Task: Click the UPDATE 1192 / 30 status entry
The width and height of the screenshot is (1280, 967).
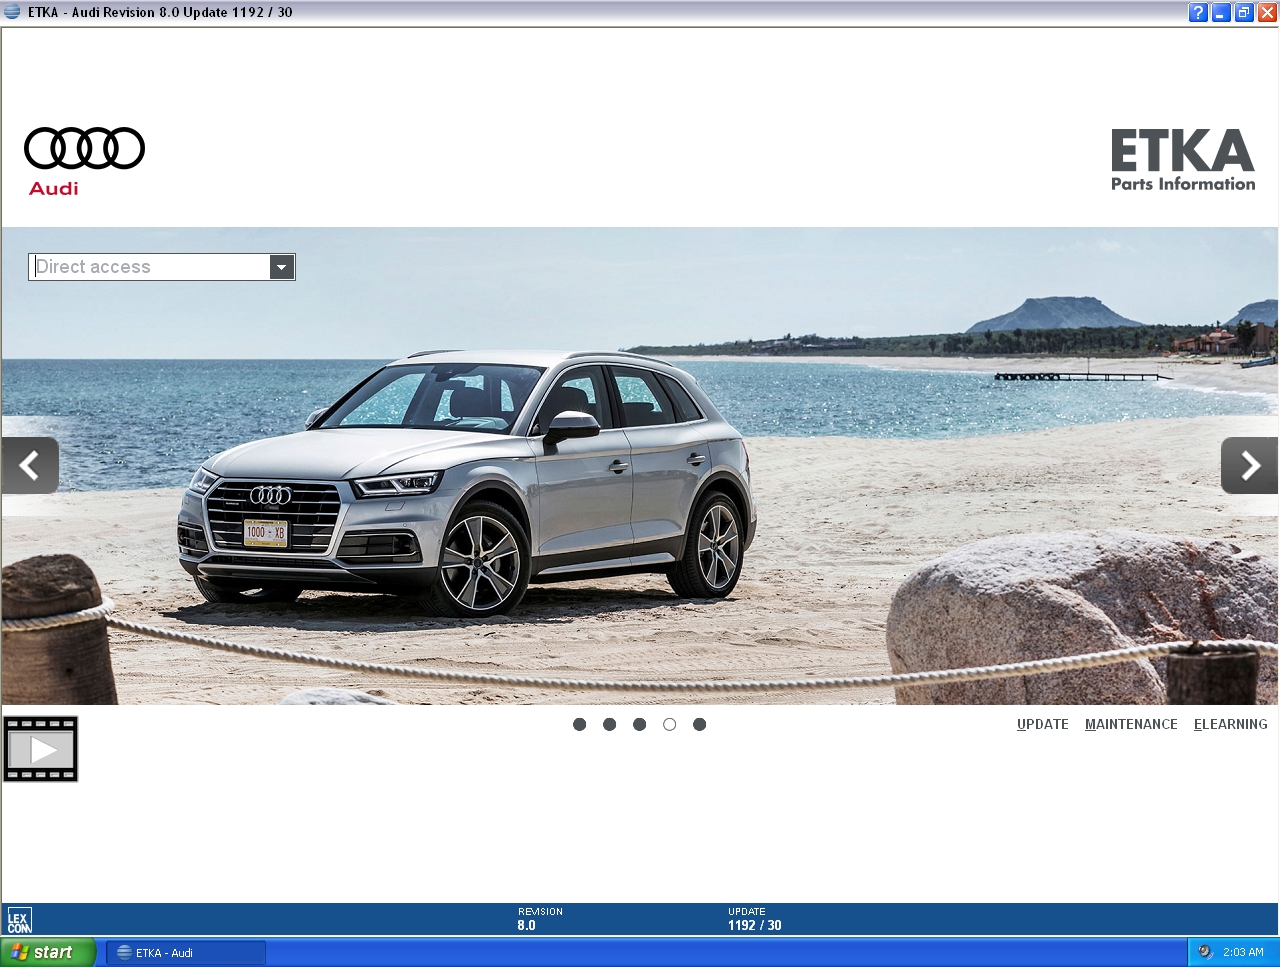Action: [755, 919]
